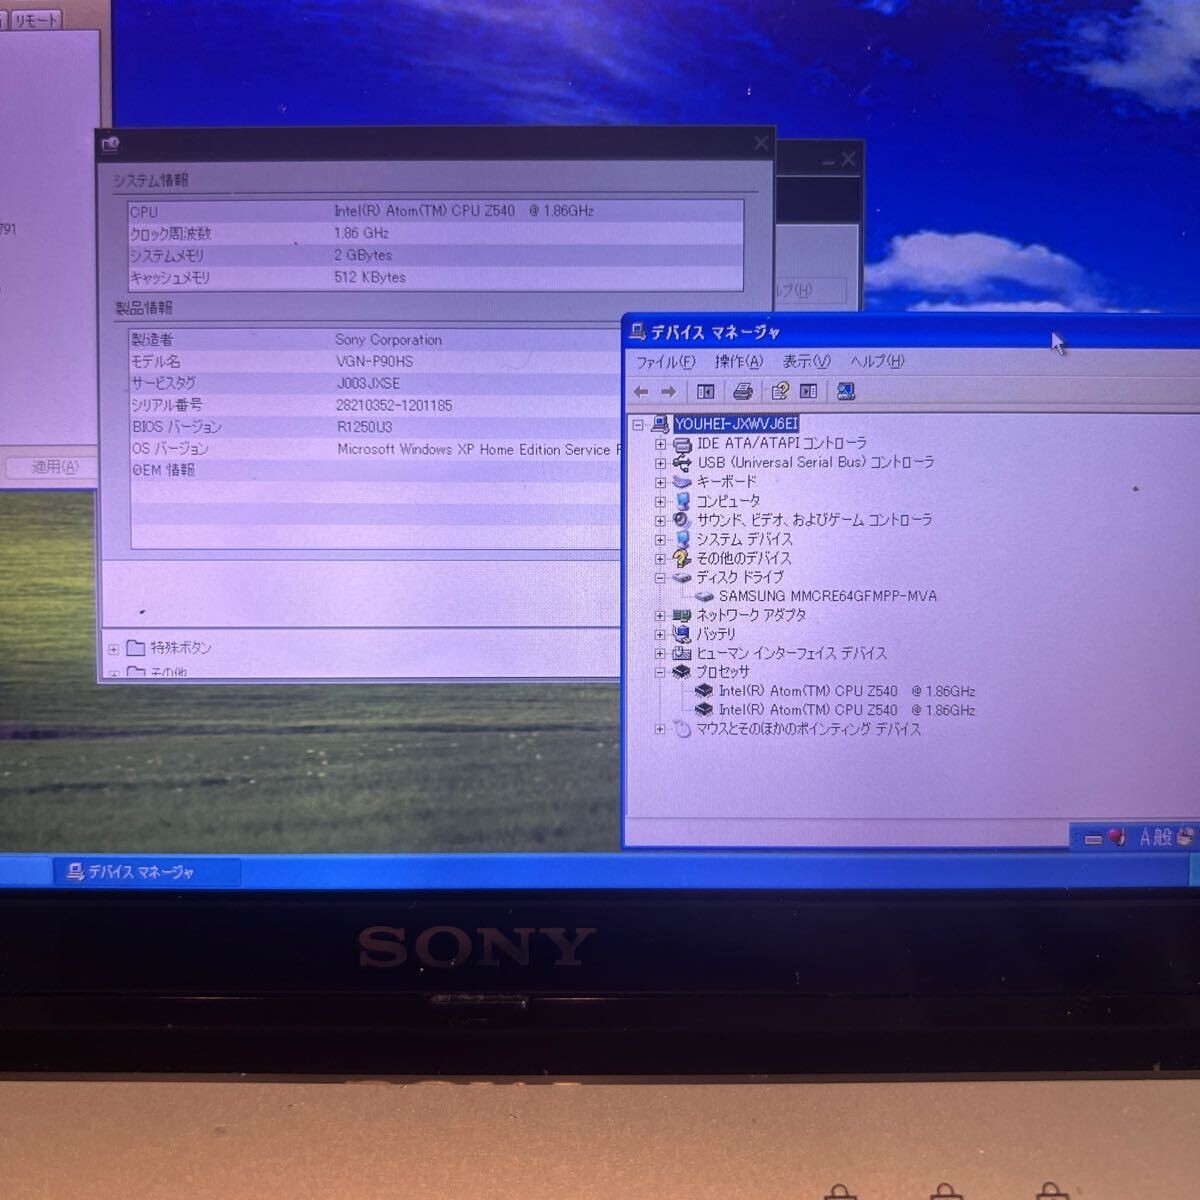Click the Scan for hardware changes icon
The width and height of the screenshot is (1200, 1200).
coord(846,392)
